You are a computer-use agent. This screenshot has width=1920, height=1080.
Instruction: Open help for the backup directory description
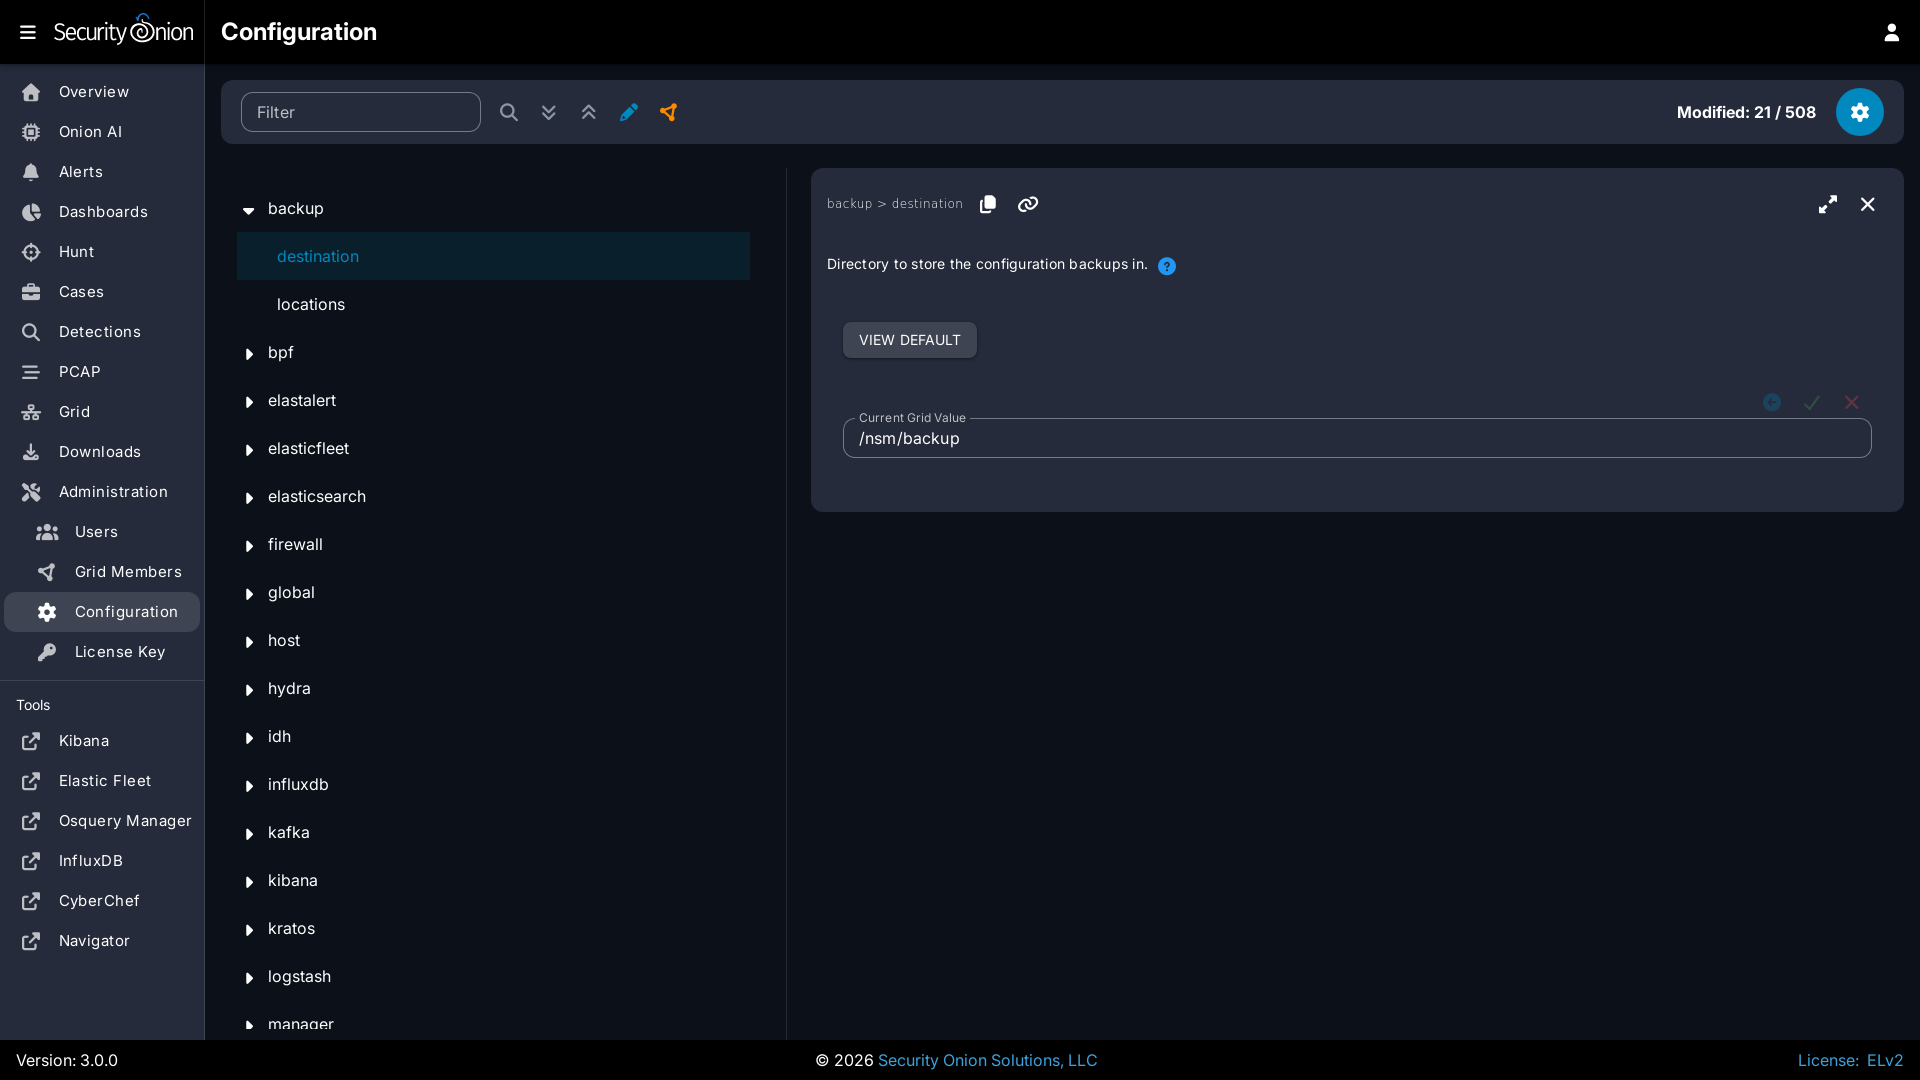click(1166, 266)
